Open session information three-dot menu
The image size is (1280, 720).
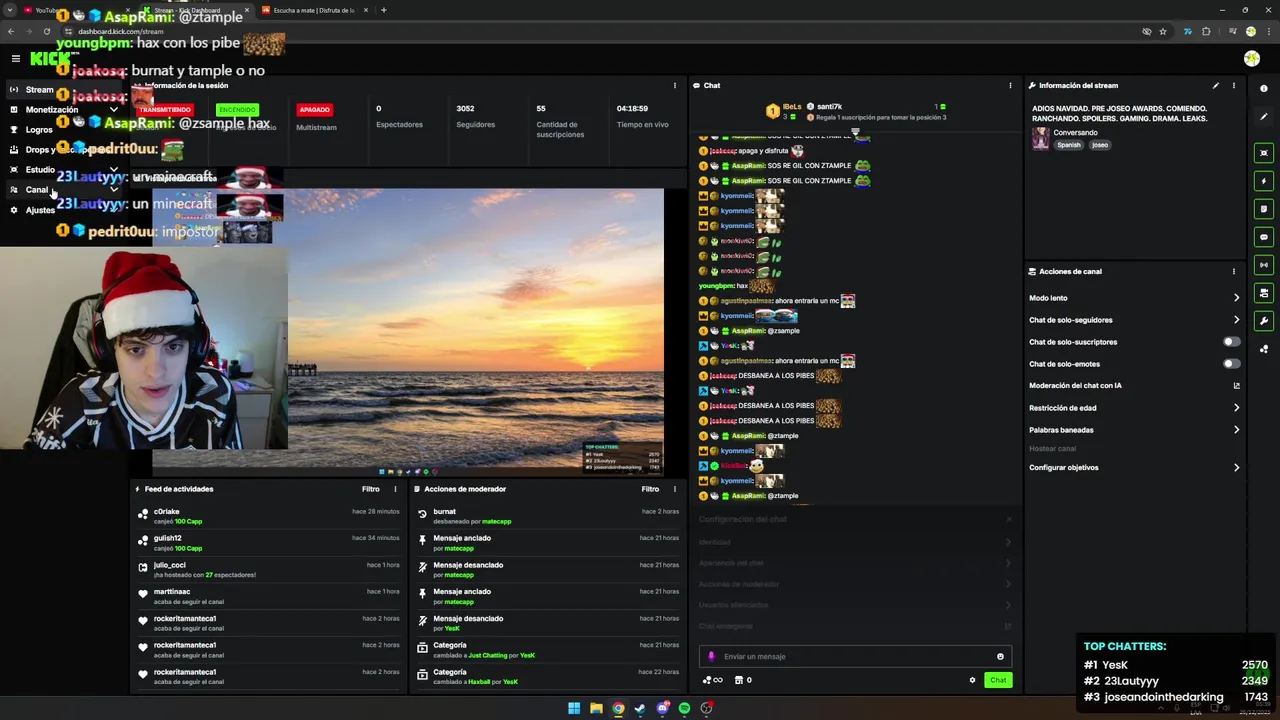click(x=675, y=86)
